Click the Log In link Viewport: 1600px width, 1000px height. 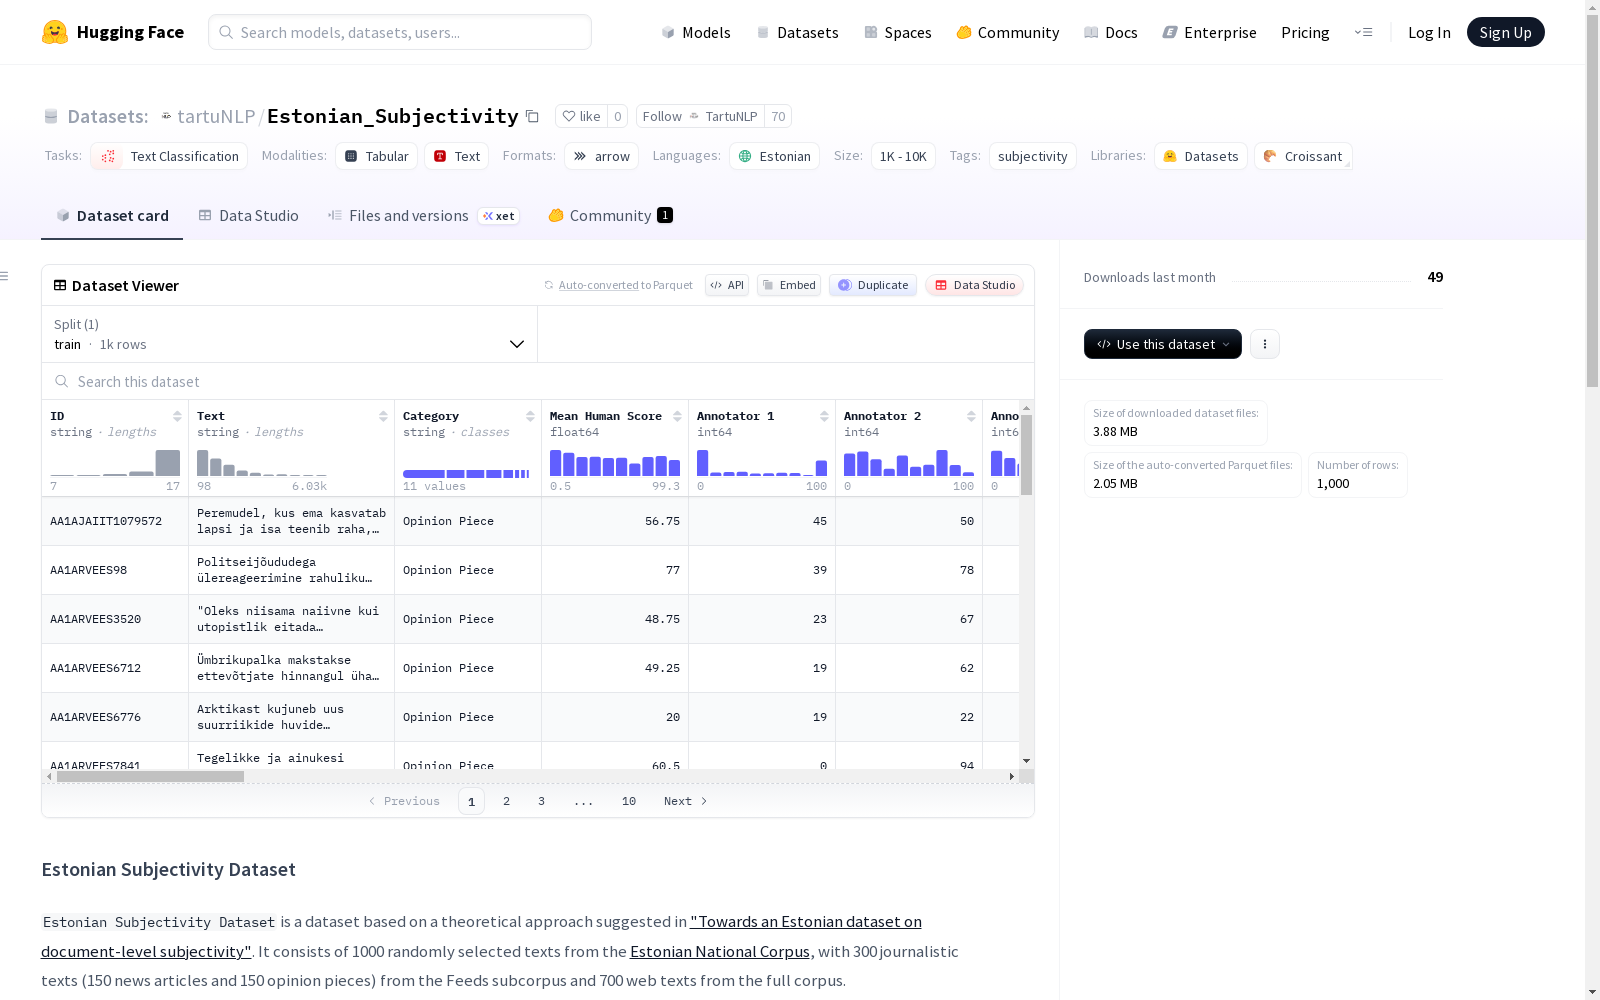click(1429, 32)
